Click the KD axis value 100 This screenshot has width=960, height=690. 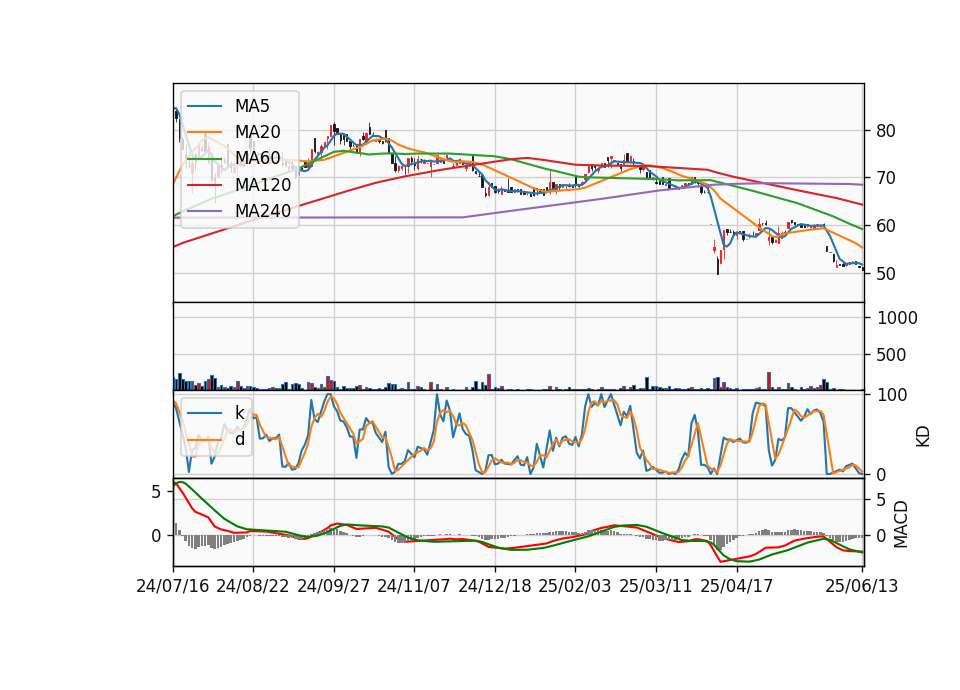(892, 395)
